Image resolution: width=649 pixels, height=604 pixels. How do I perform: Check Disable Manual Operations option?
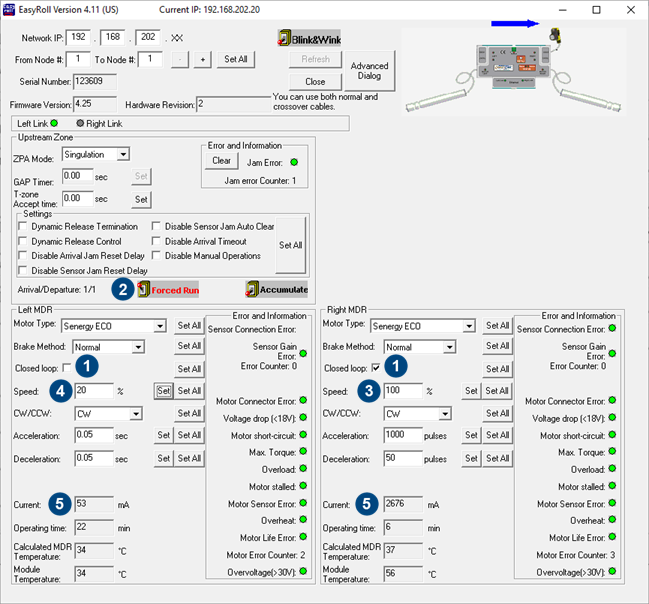tap(156, 255)
